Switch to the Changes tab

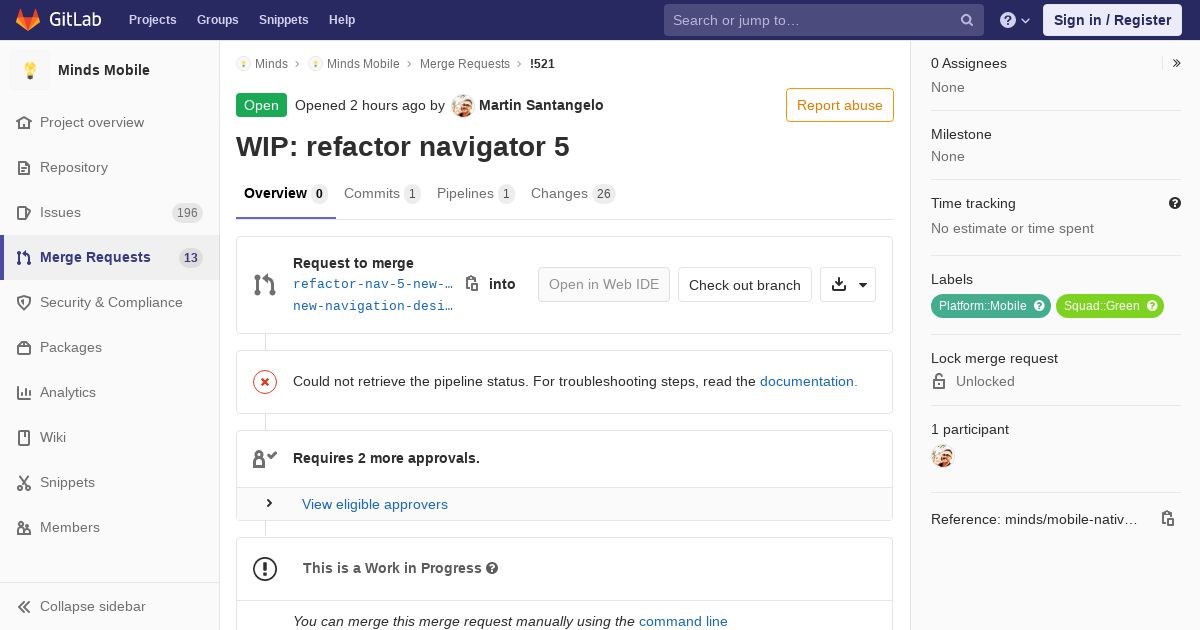573,193
